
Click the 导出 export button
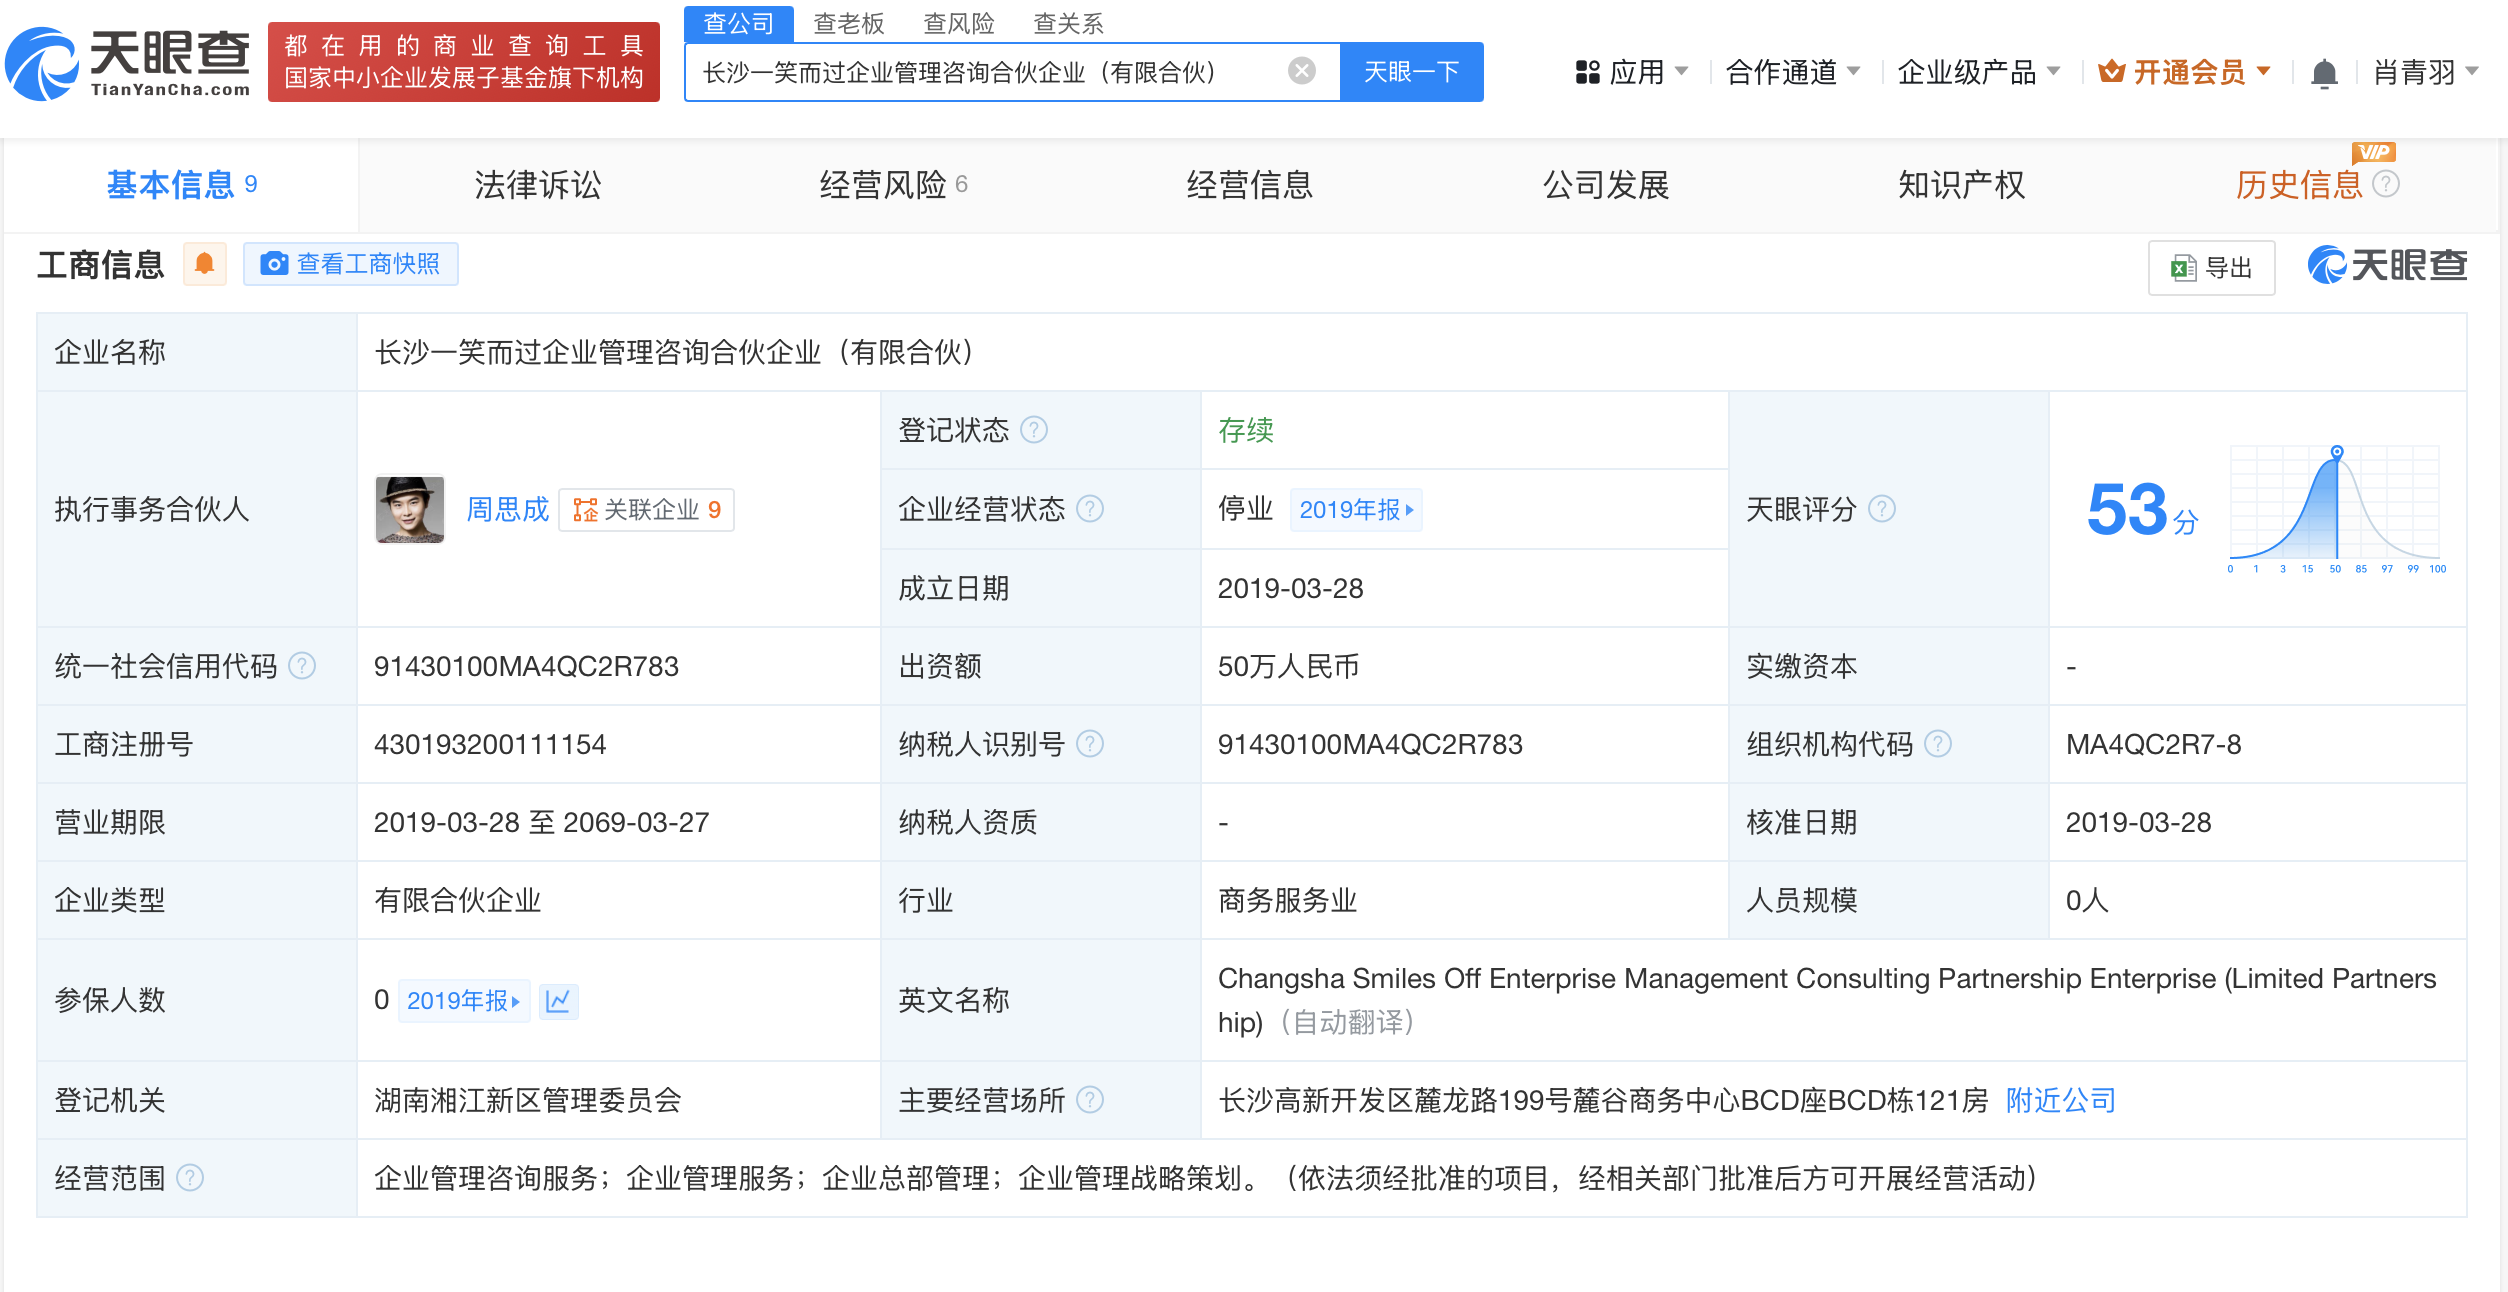click(x=2211, y=267)
